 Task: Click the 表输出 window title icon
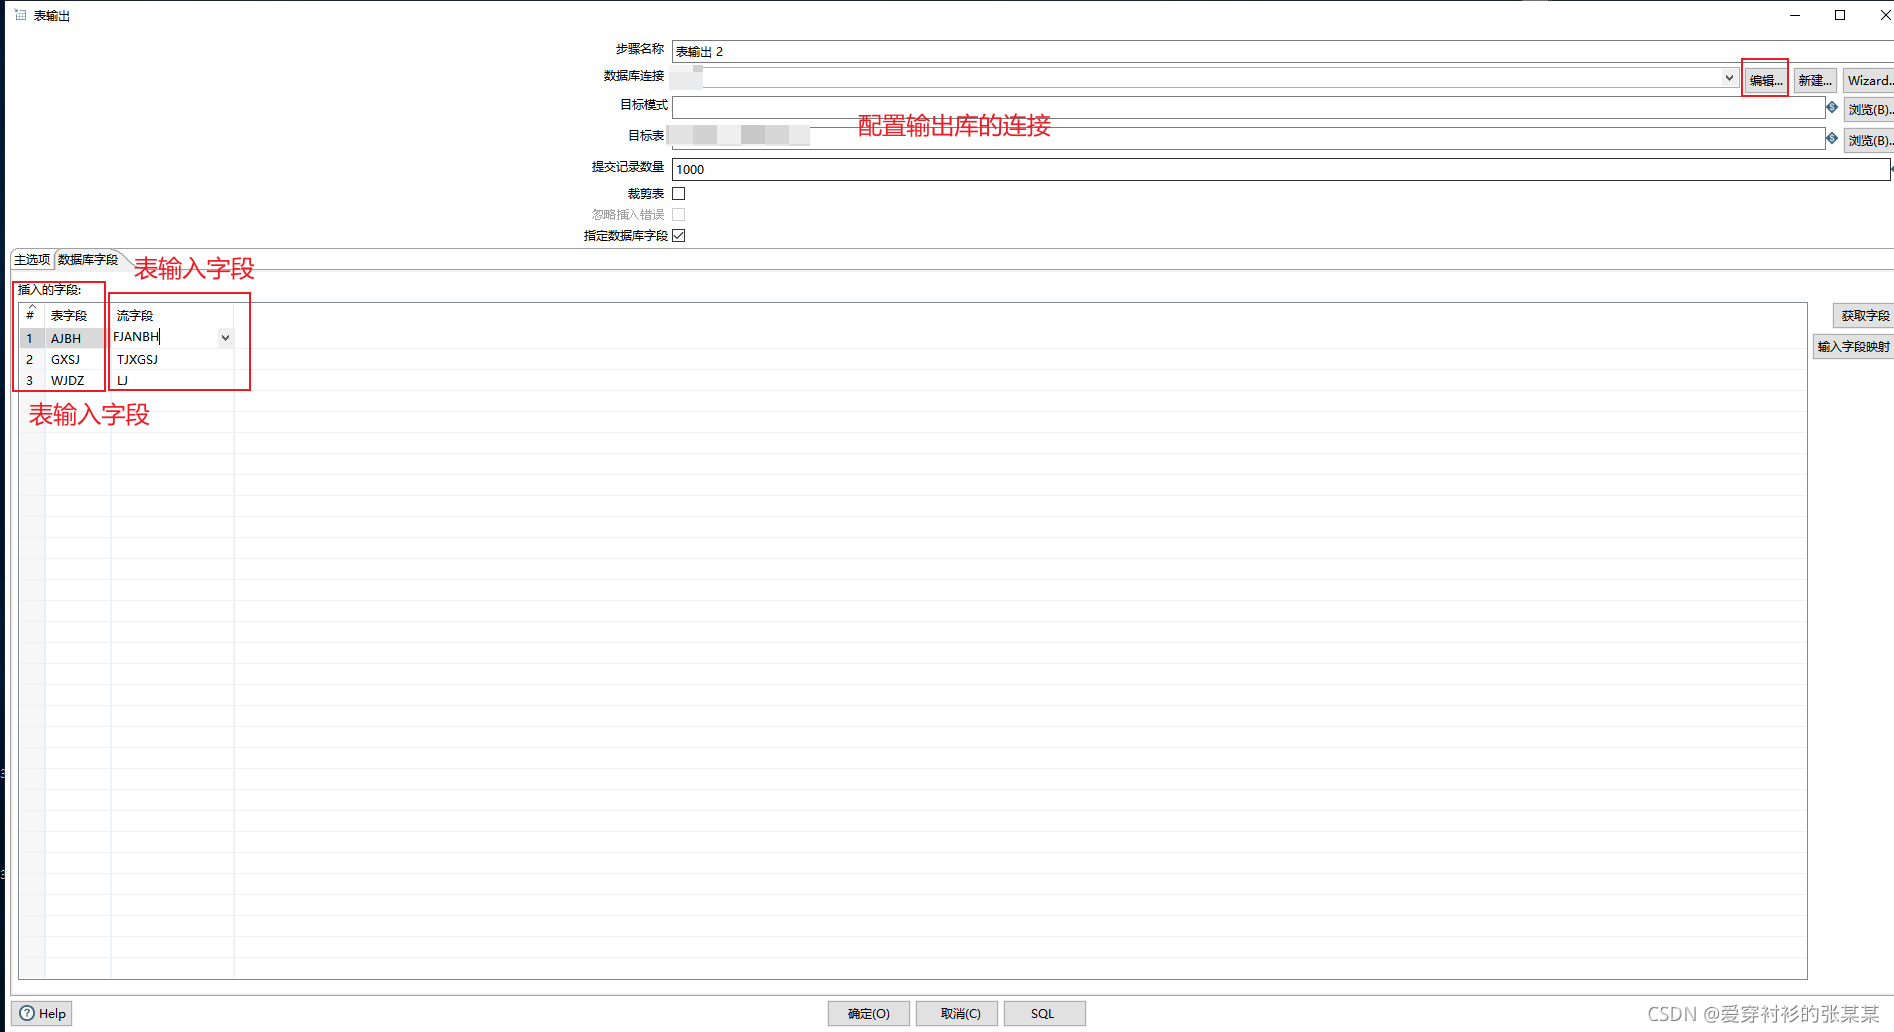pos(20,15)
